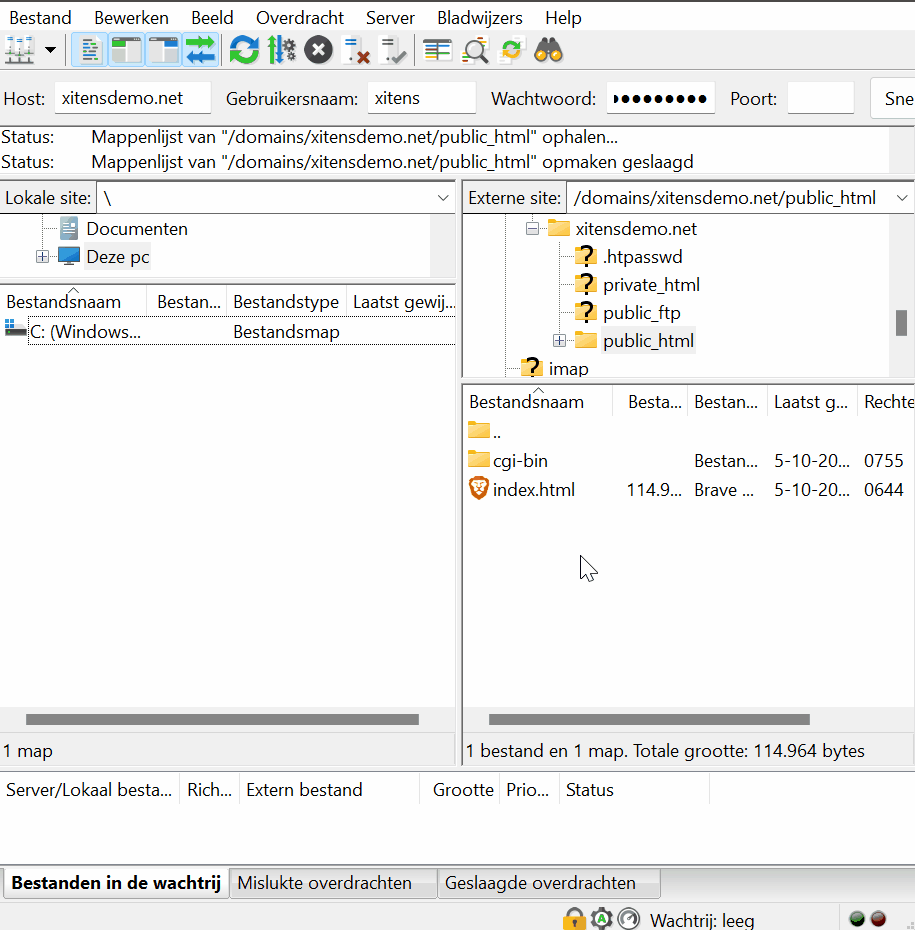
Task: Select .htpasswd in remote tree
Action: coord(642,257)
